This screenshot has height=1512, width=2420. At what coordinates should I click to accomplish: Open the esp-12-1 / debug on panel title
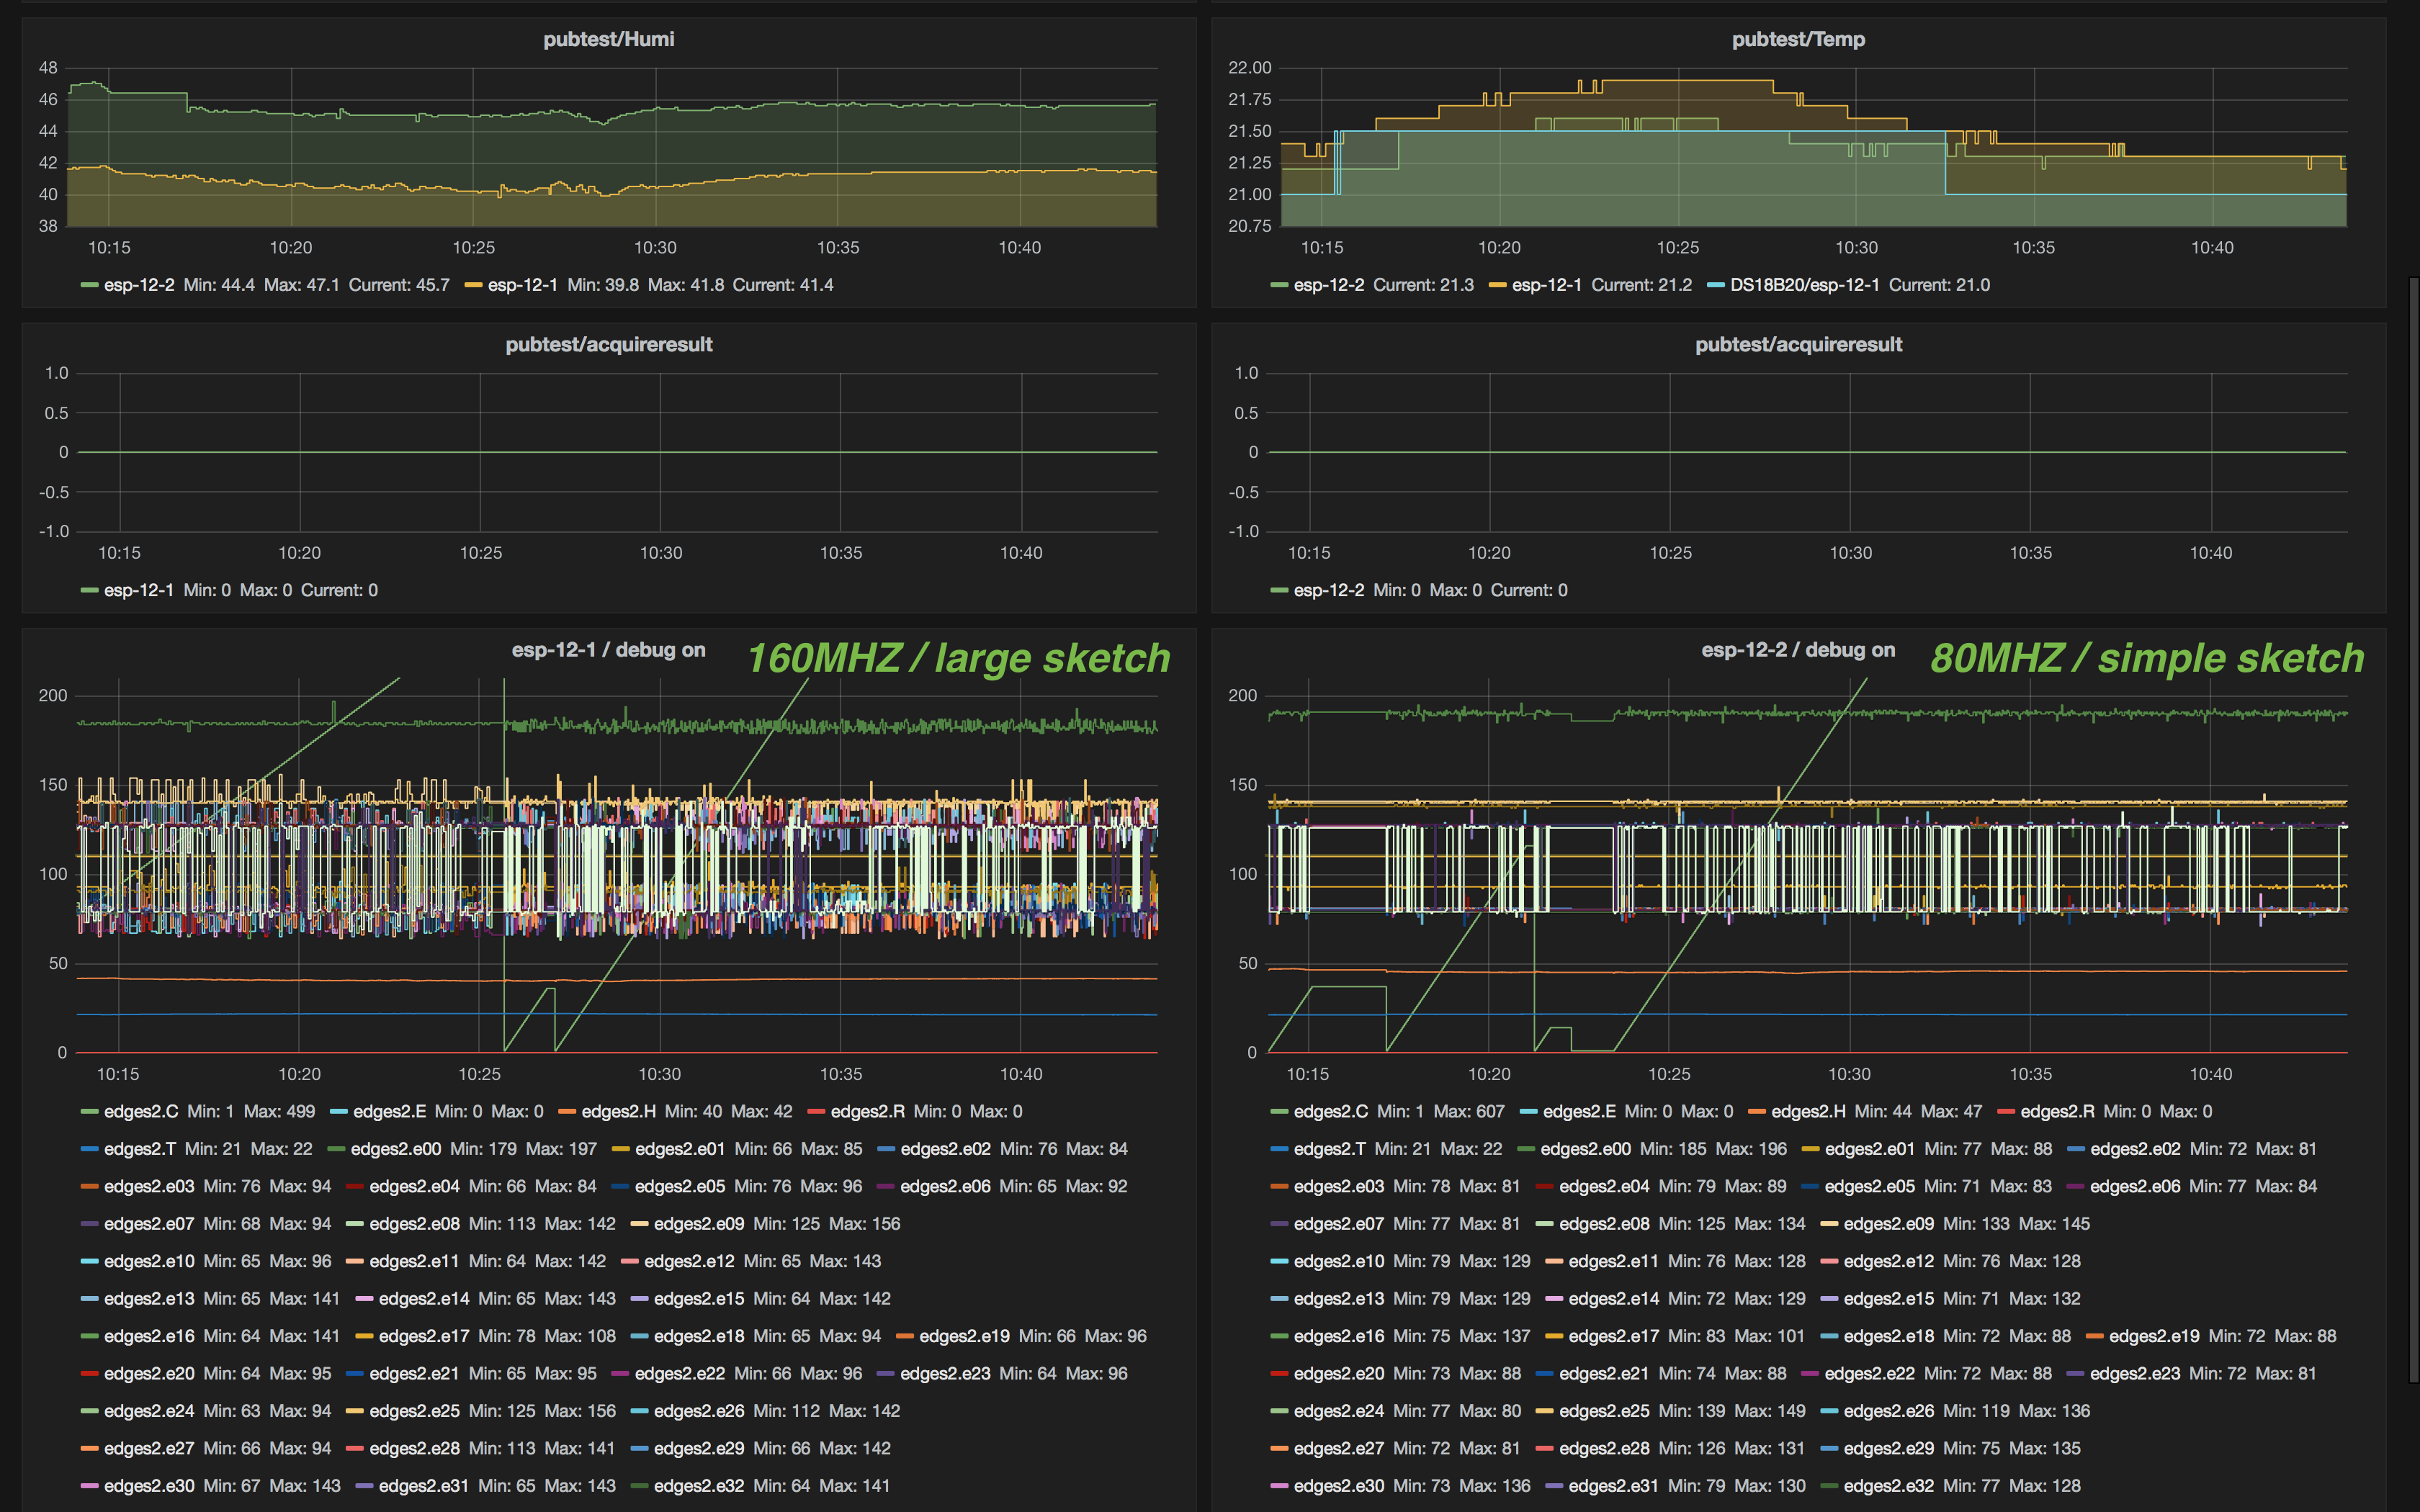click(608, 650)
